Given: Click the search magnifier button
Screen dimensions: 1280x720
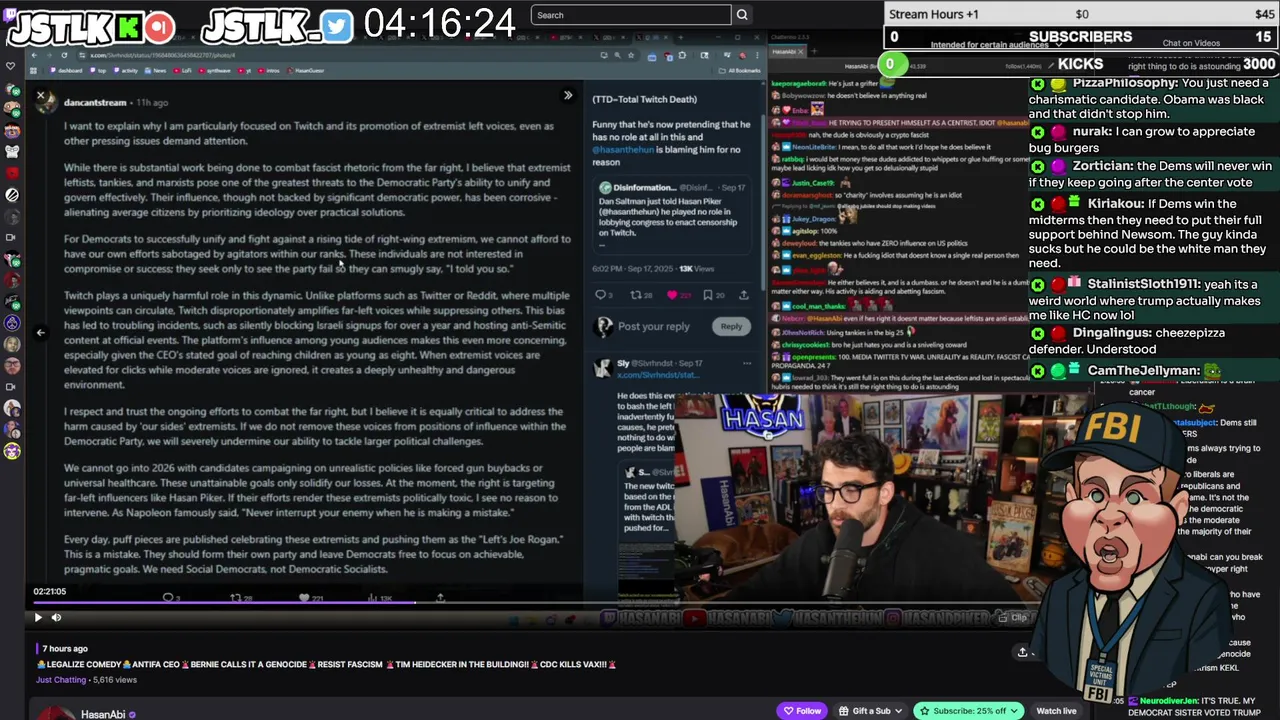Looking at the screenshot, I should [742, 15].
